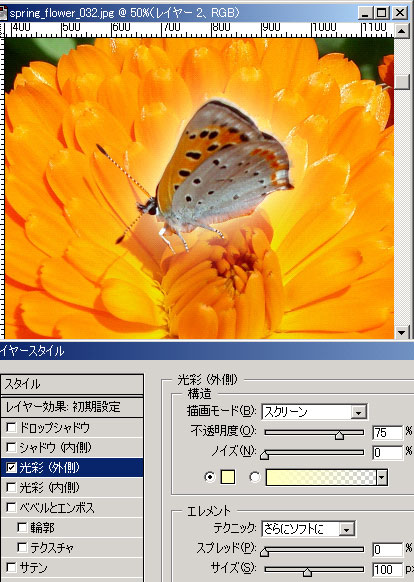Select the gradient radio button
This screenshot has width=414, height=582.
point(255,477)
